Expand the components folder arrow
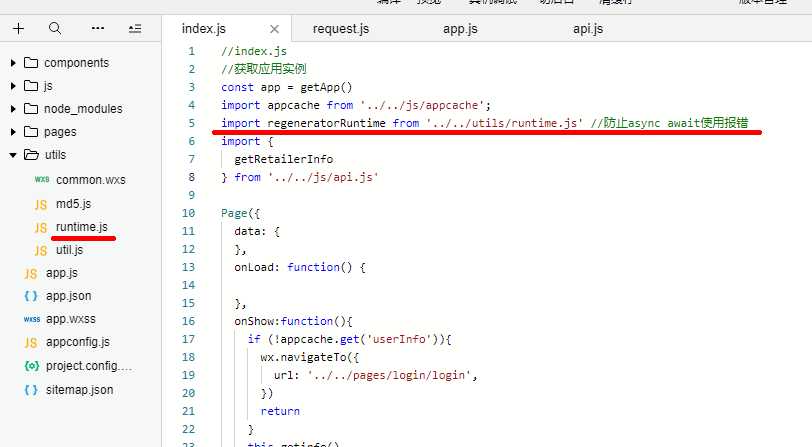This screenshot has height=447, width=812. pos(13,63)
